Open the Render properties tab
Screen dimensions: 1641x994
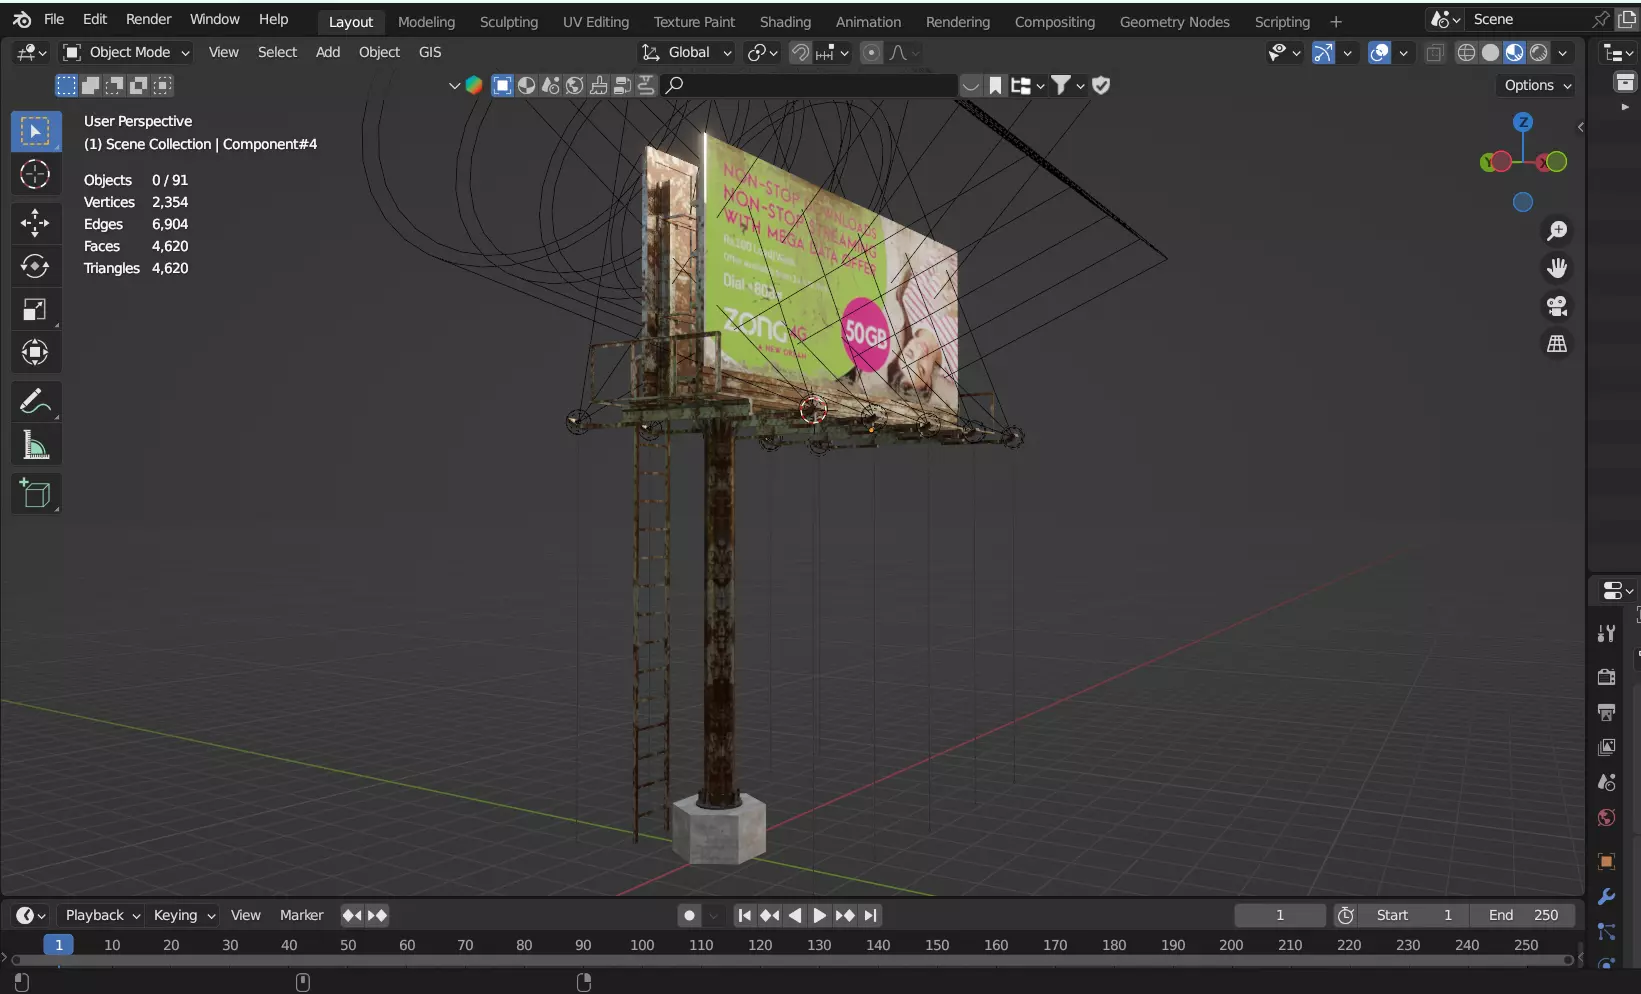[1606, 677]
